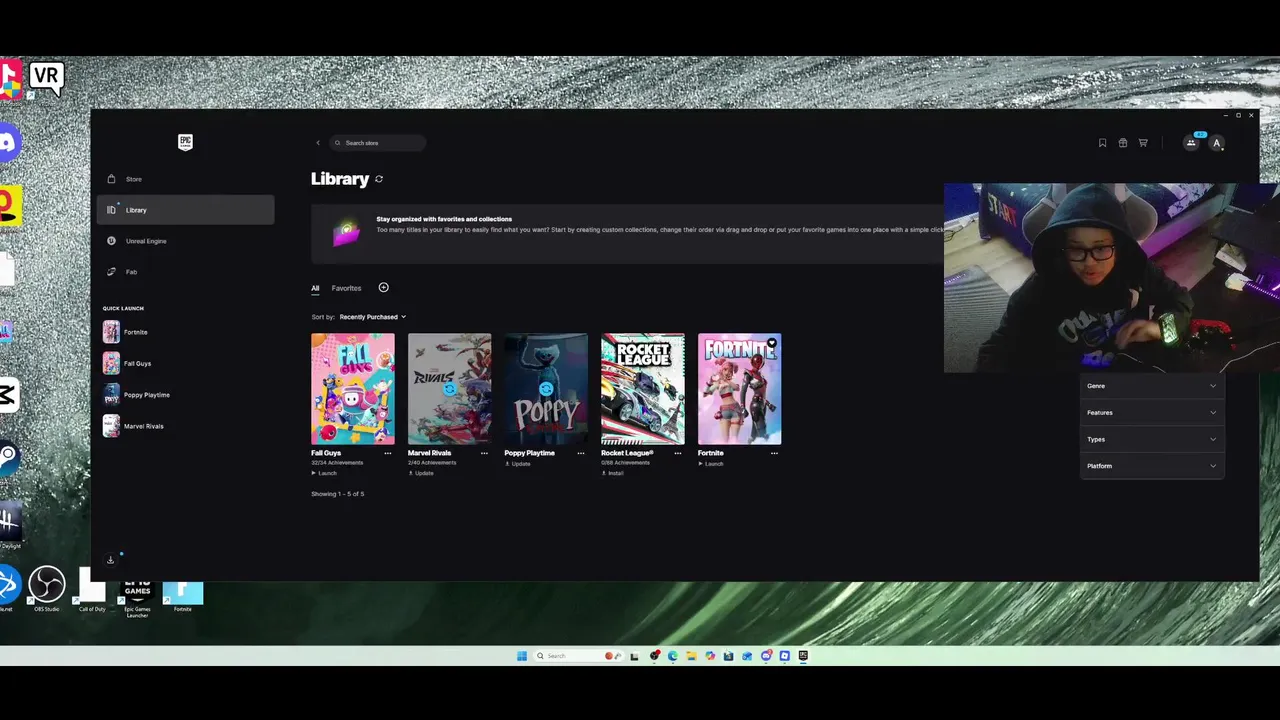Launch Fall Guys from the library grid

click(324, 473)
